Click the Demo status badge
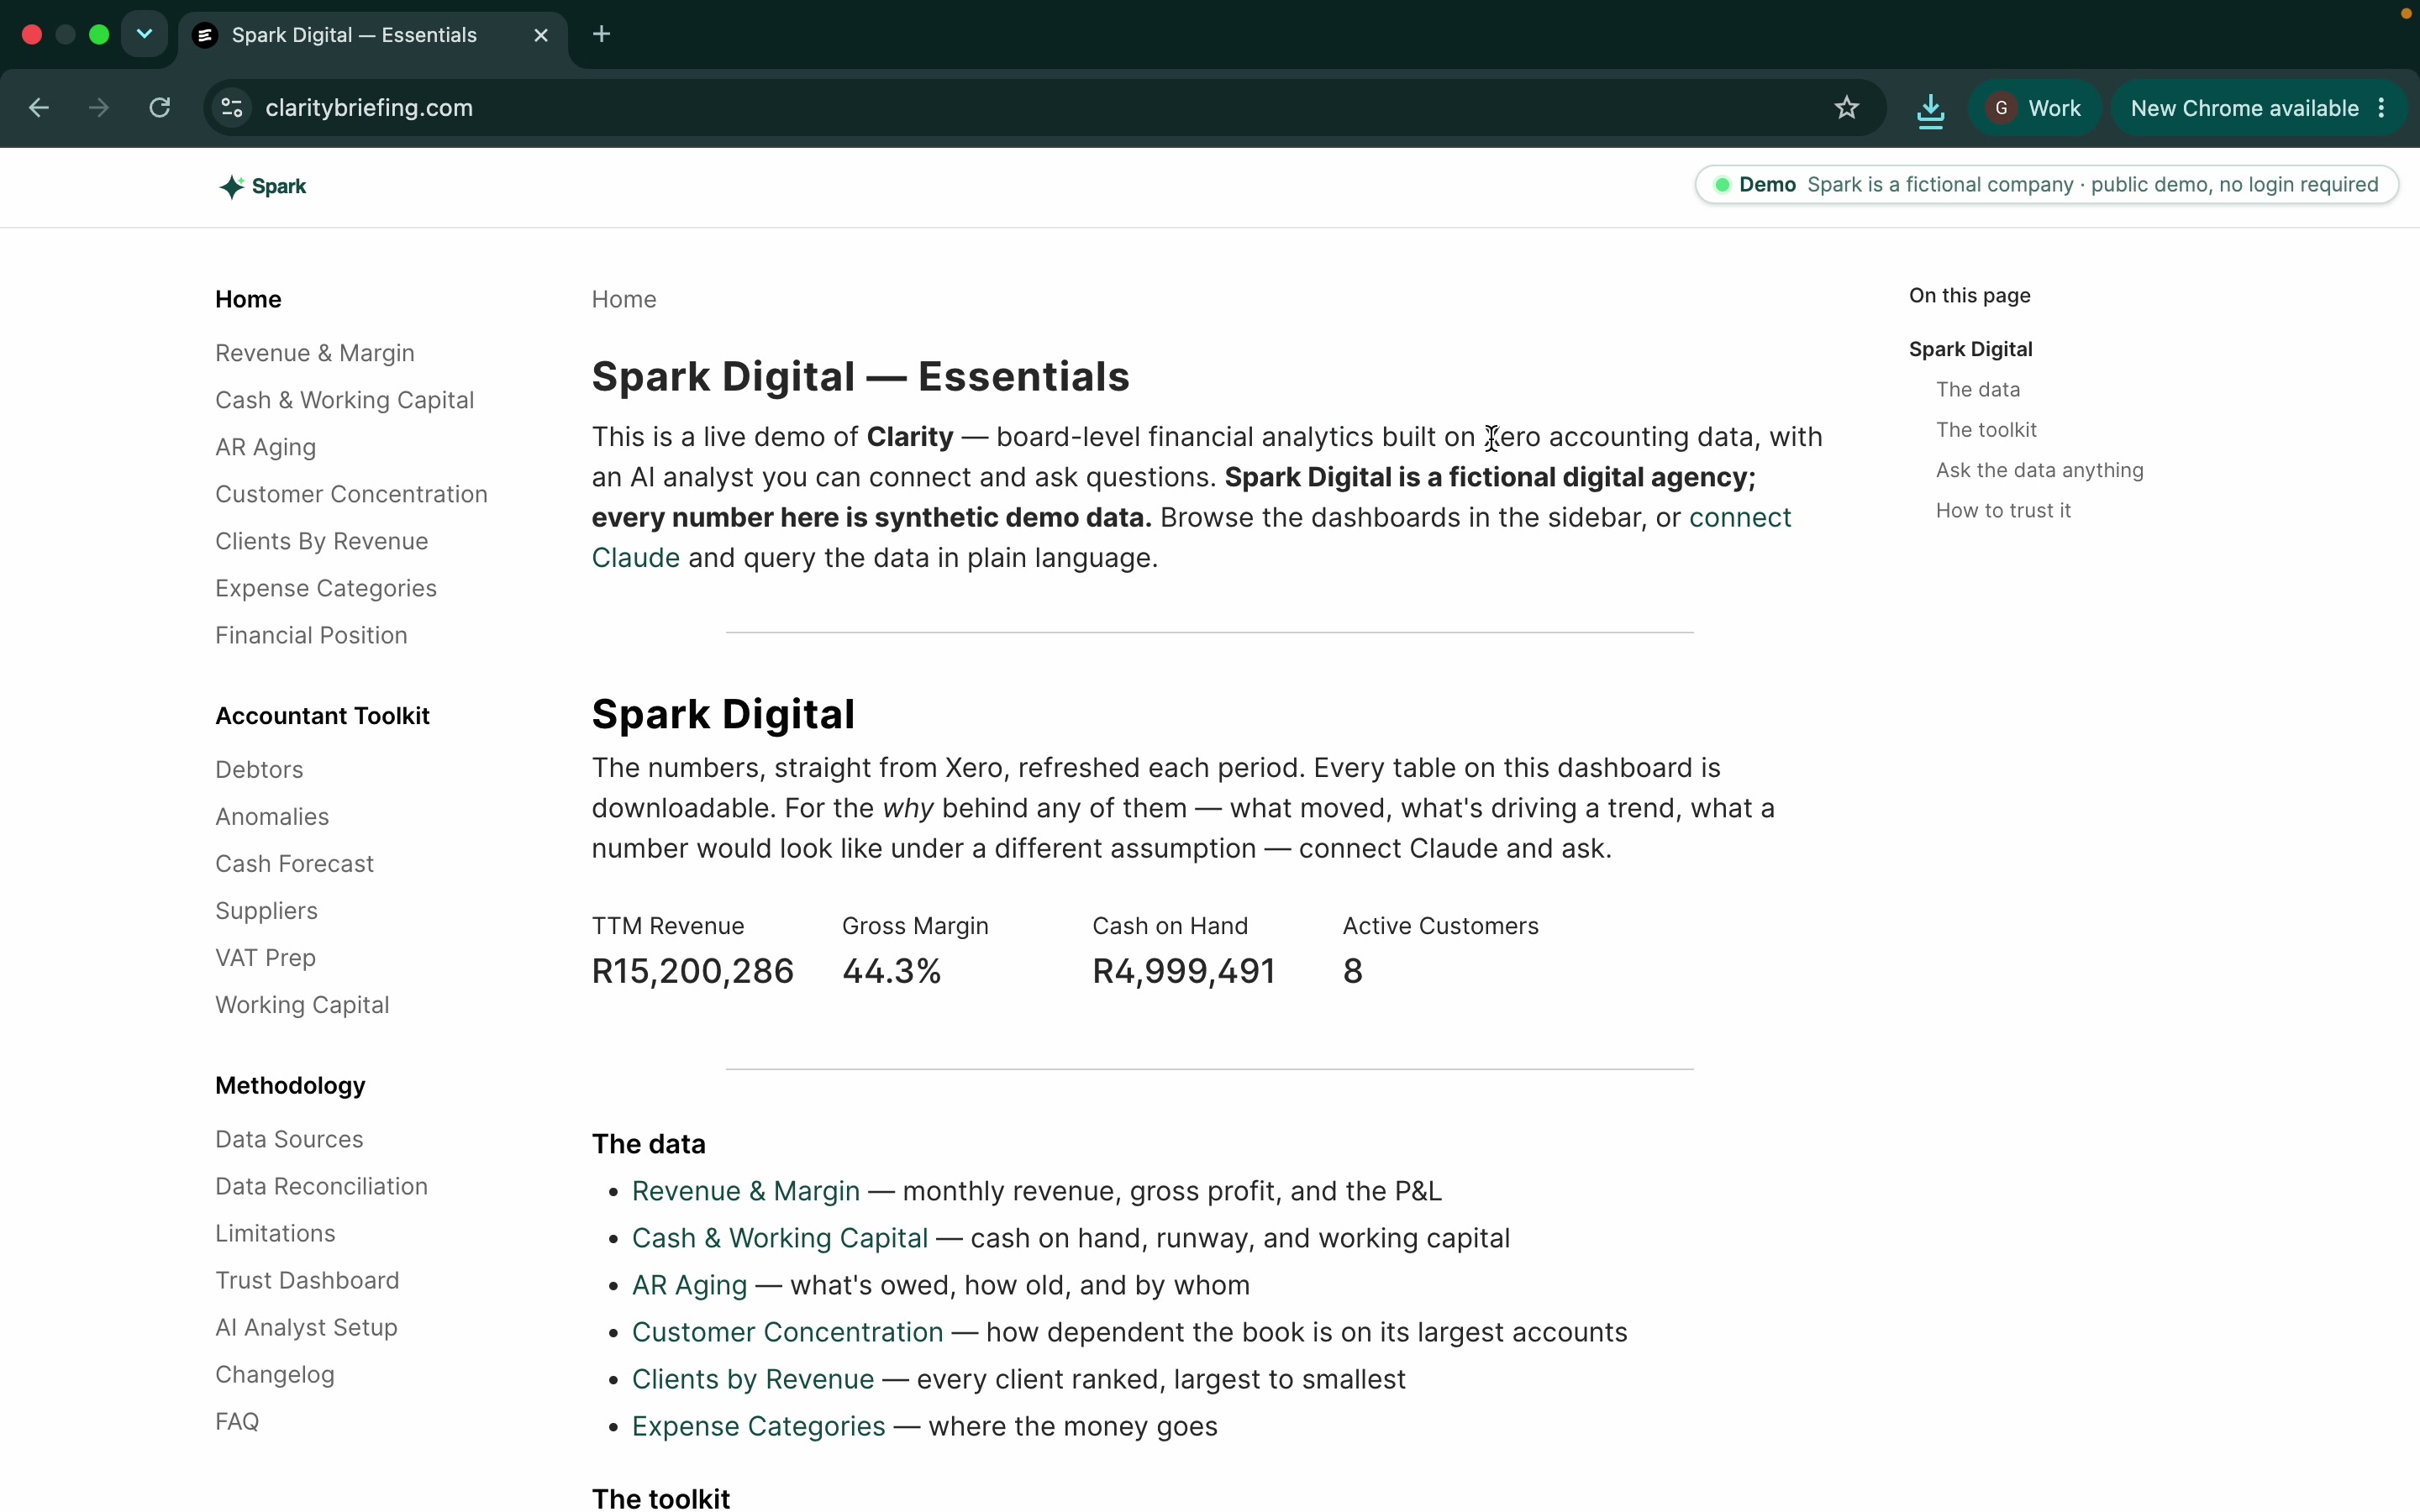The height and width of the screenshot is (1512, 2420). [2046, 185]
